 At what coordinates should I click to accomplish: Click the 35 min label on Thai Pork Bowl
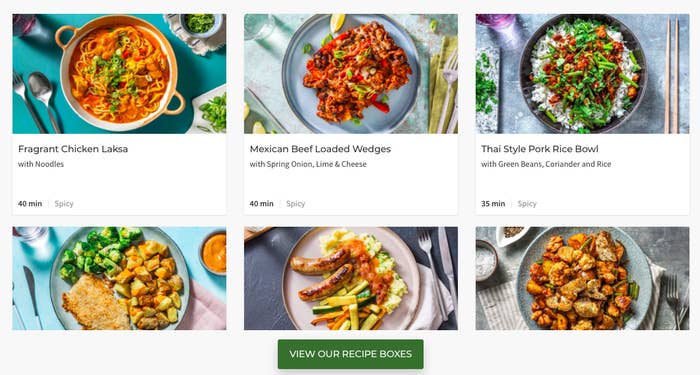point(493,204)
